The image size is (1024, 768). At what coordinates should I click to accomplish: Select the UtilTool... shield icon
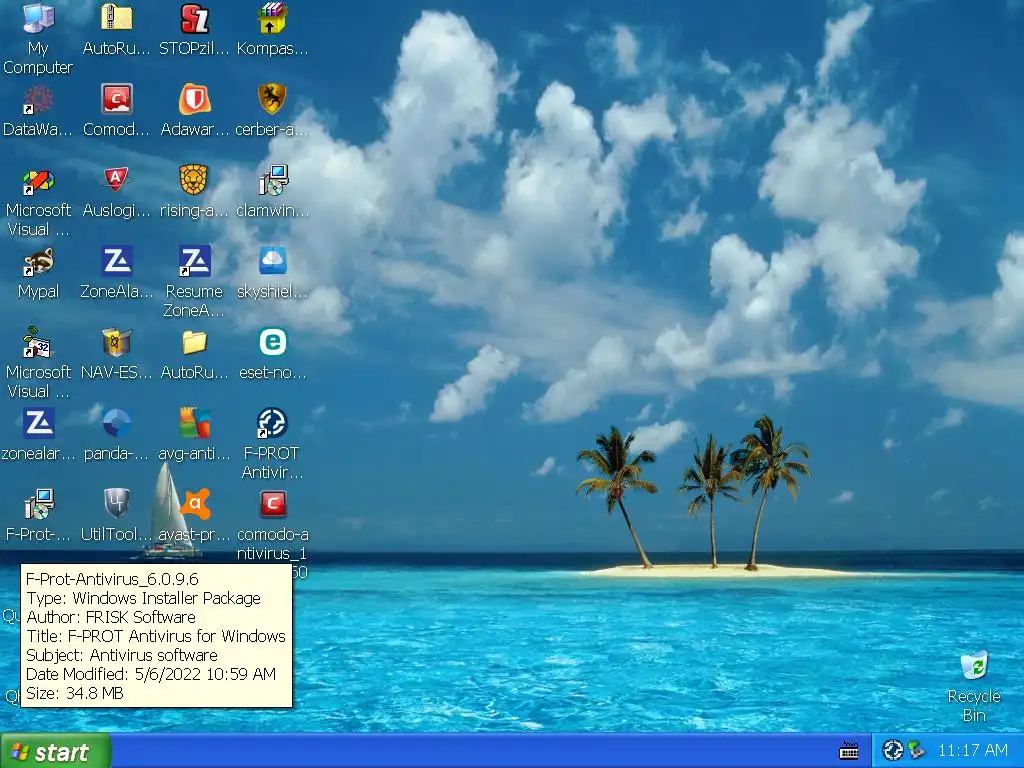[x=117, y=504]
